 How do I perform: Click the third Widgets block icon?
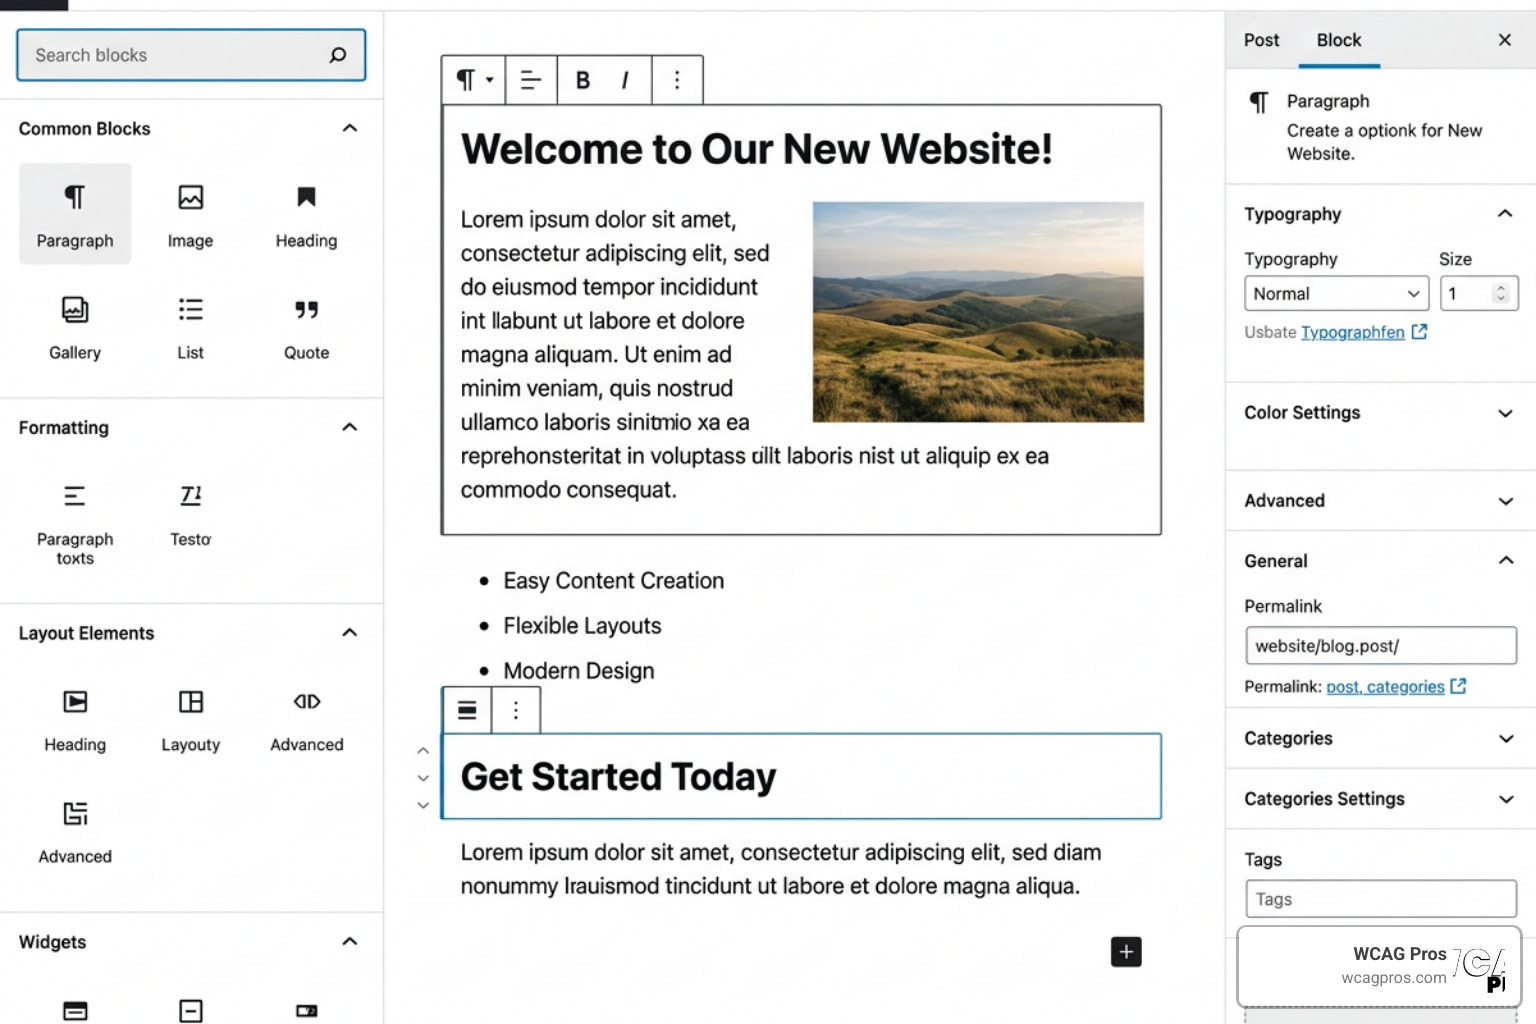[306, 1011]
